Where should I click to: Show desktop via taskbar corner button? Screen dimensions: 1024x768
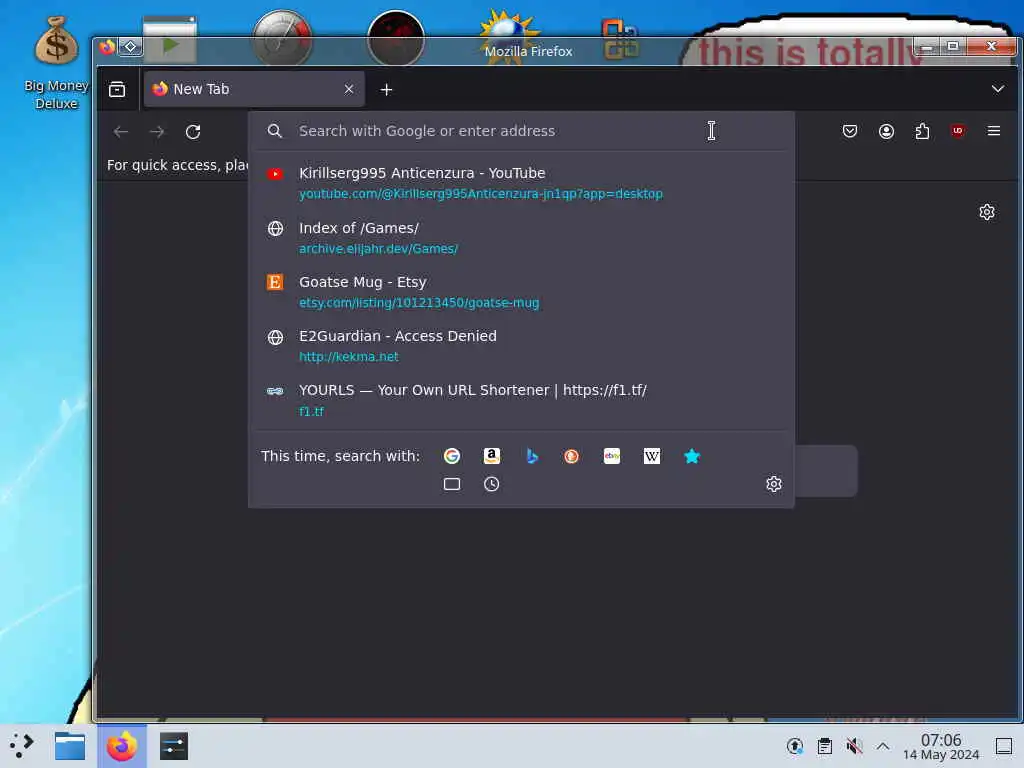pyautogui.click(x=1004, y=746)
